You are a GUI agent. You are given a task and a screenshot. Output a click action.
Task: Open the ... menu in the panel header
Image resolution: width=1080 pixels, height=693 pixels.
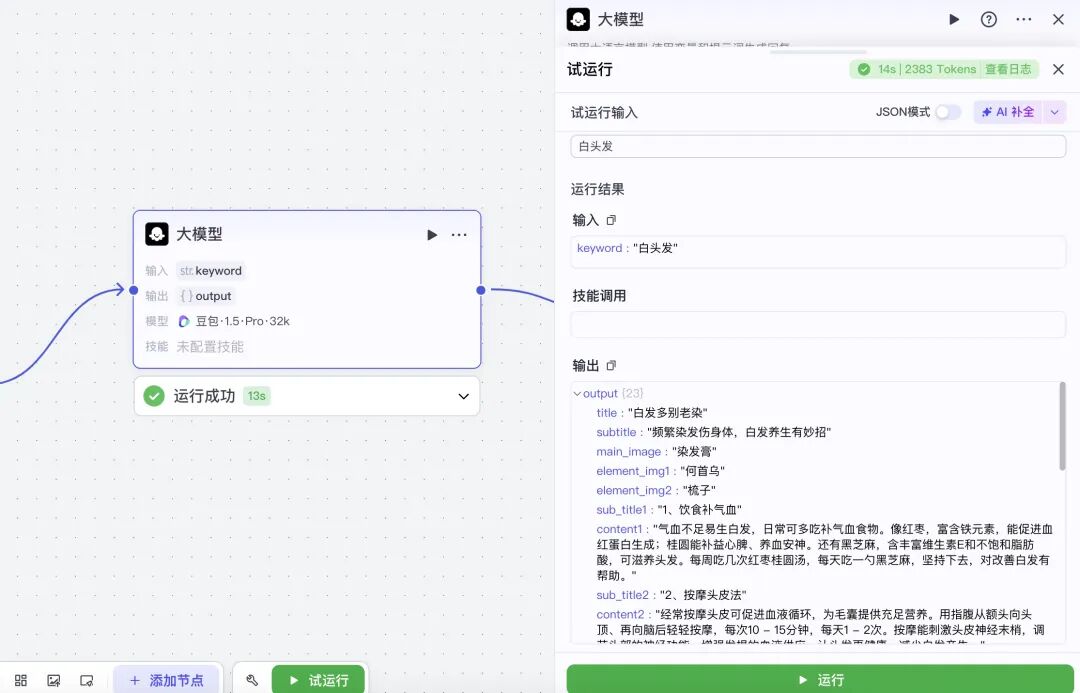coord(1023,19)
